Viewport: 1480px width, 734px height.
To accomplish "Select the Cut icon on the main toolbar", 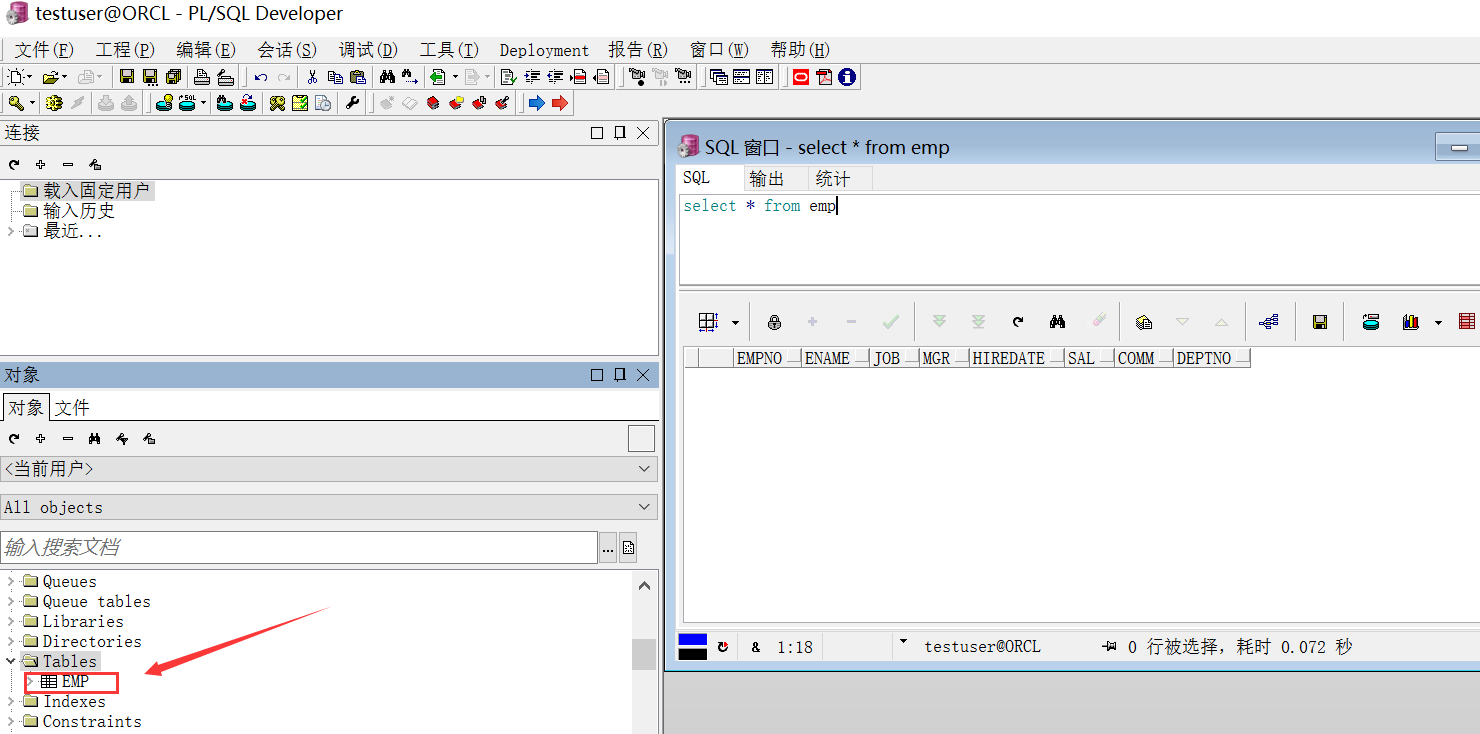I will (x=313, y=77).
